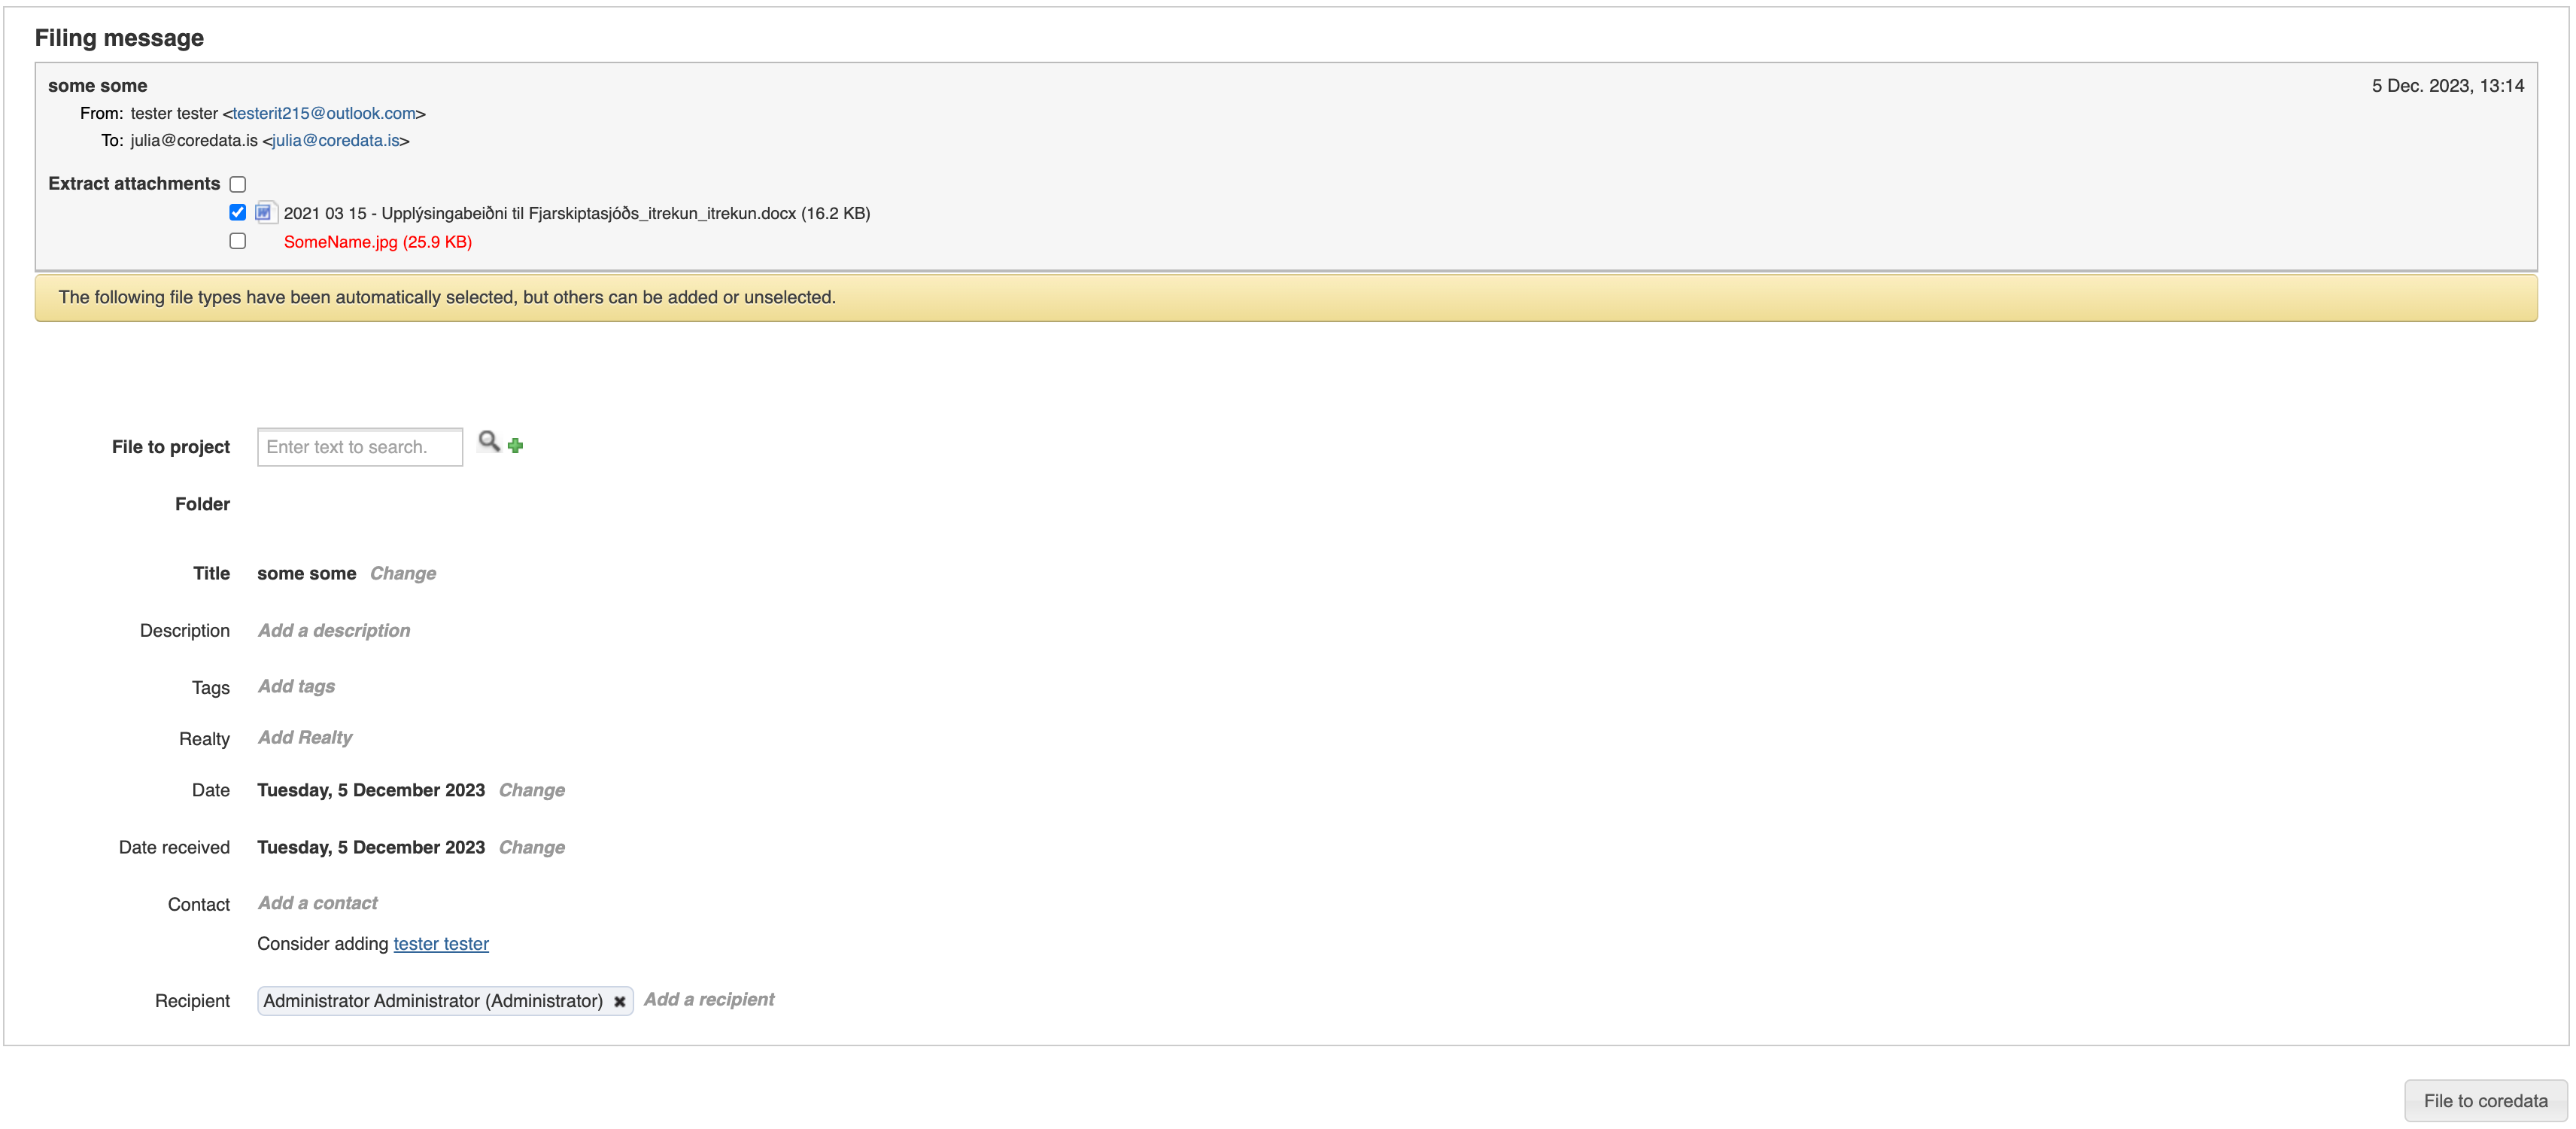
Task: Open the suggested tester tester contact link
Action: click(440, 943)
